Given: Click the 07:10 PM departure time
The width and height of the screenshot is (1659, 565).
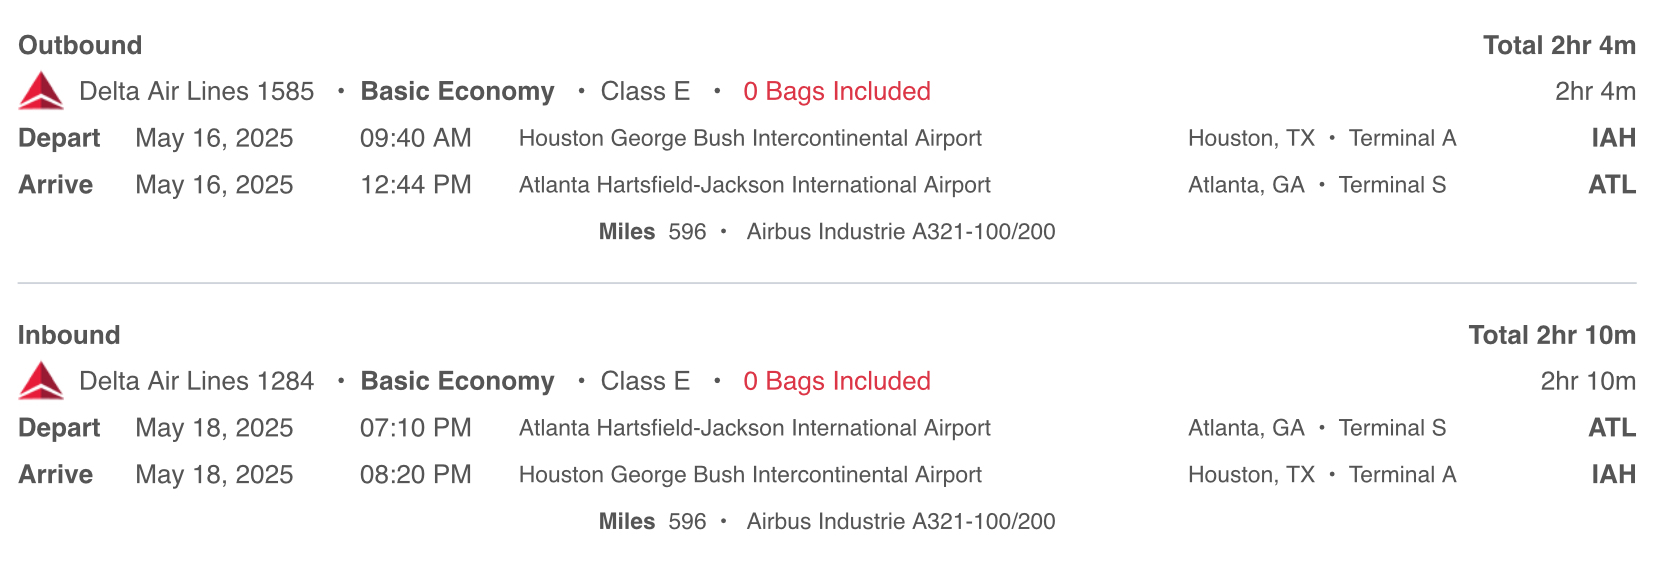Looking at the screenshot, I should [415, 428].
